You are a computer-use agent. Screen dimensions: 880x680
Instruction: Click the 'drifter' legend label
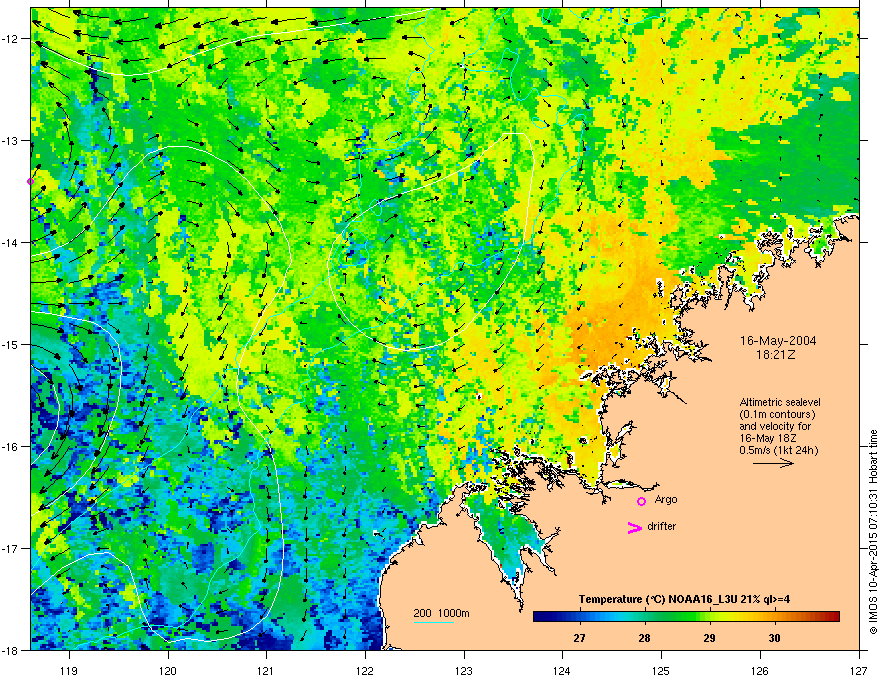click(662, 526)
